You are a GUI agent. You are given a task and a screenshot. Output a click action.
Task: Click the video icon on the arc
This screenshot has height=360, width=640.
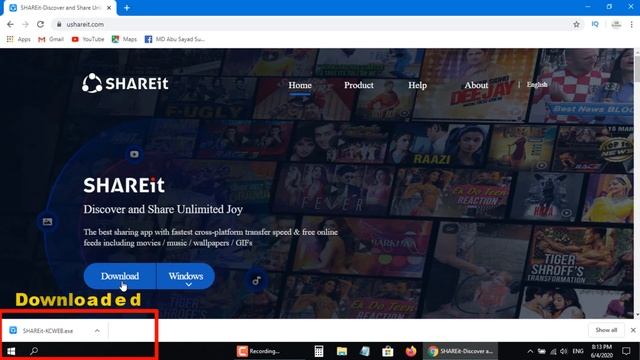coord(134,154)
